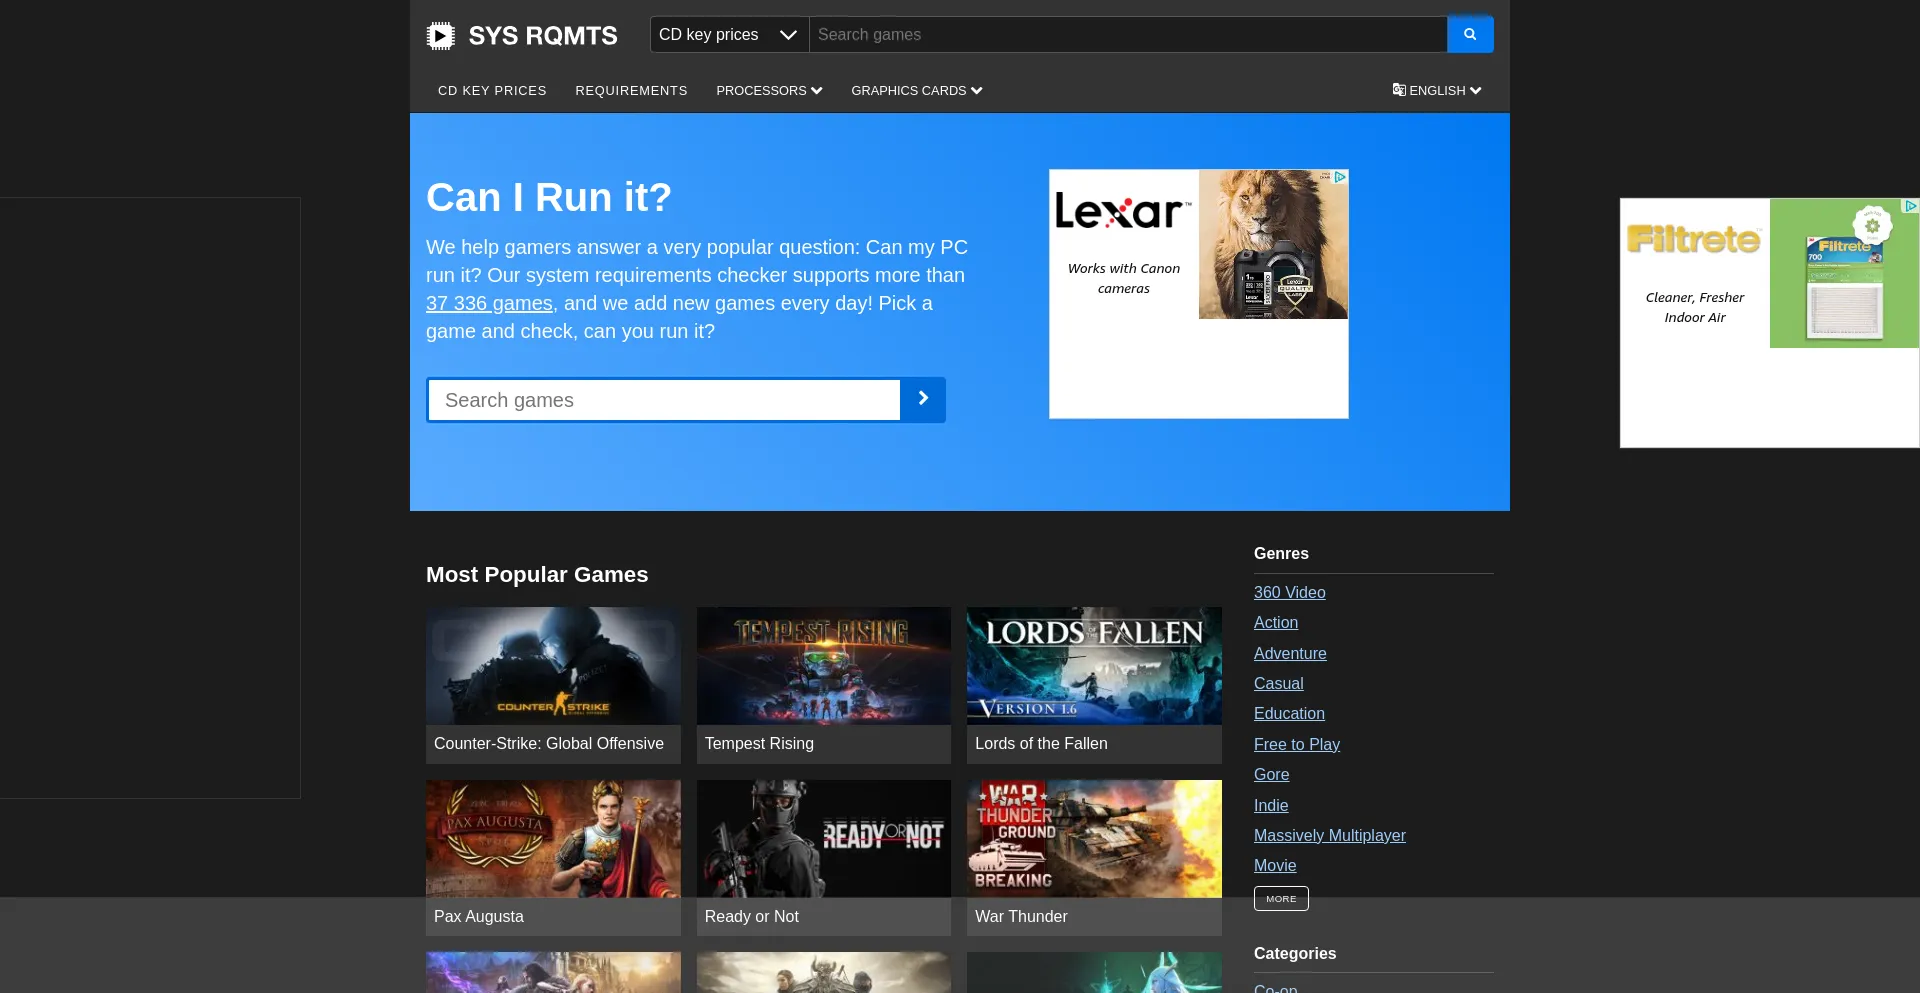1920x993 pixels.
Task: Open the Counter-Strike: Global Offensive thumbnail
Action: [x=553, y=666]
